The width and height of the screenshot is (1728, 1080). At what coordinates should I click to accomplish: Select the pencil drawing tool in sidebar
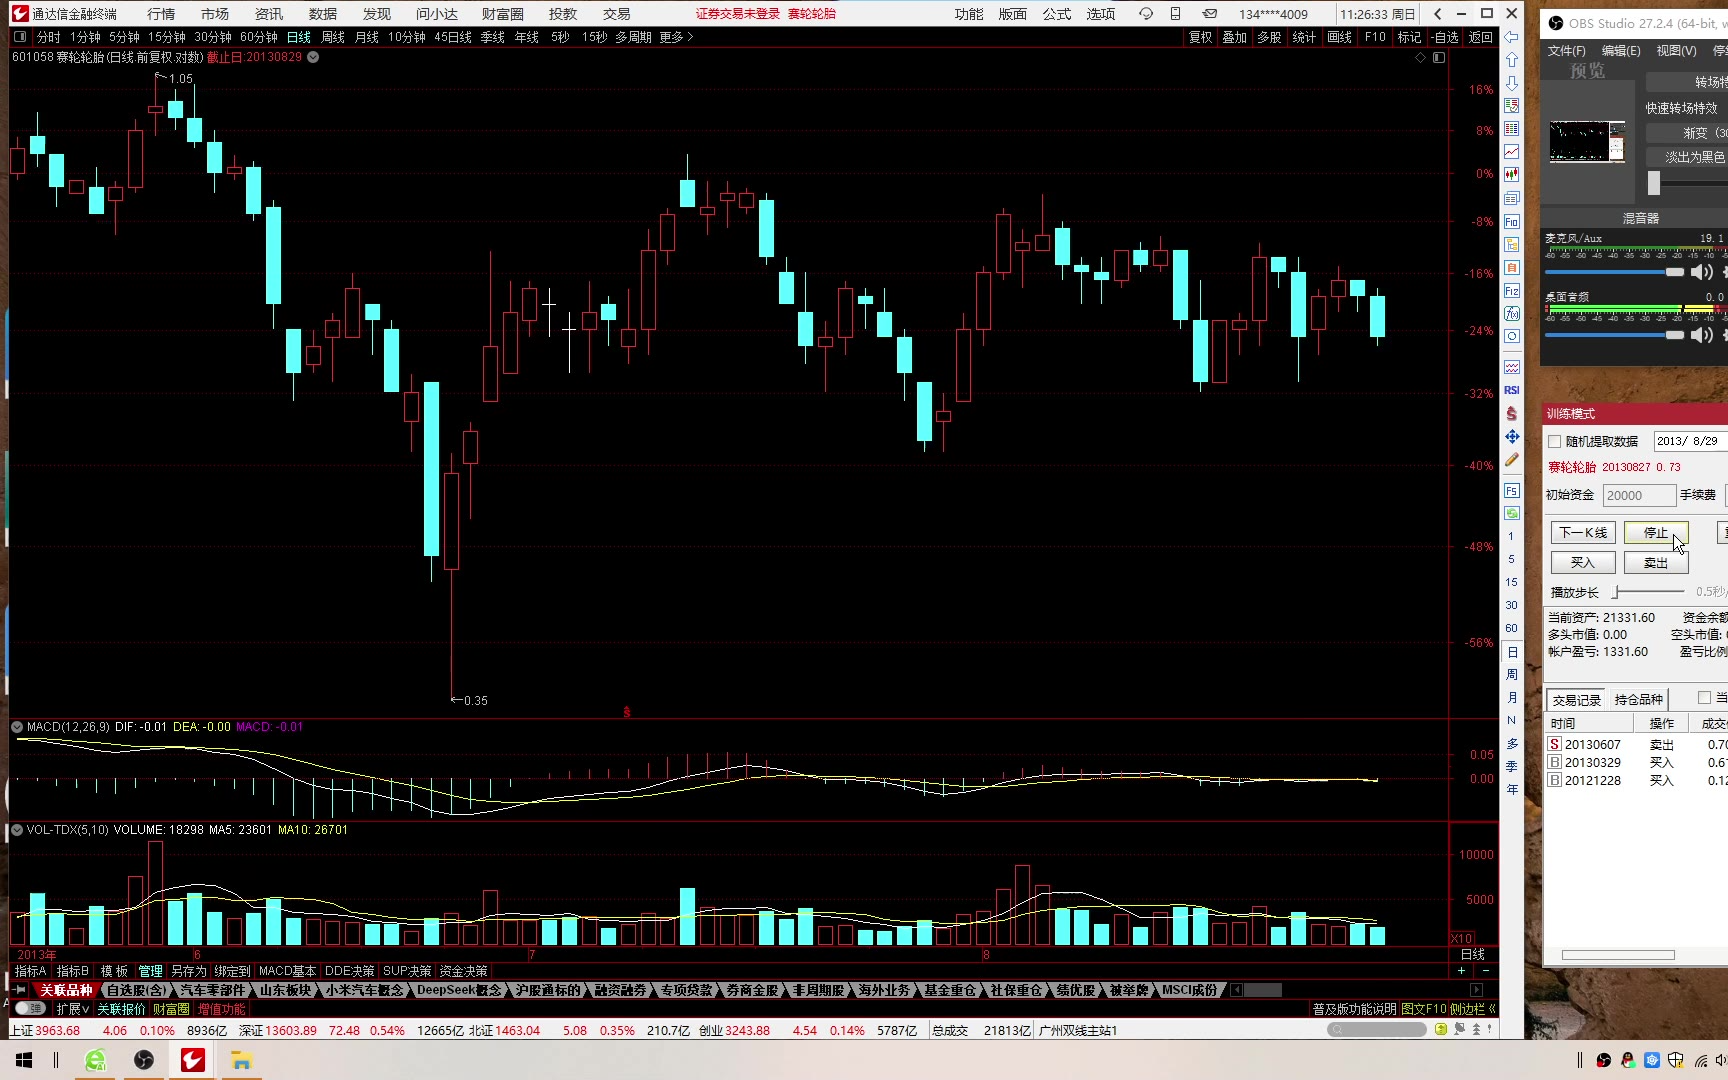(x=1512, y=460)
